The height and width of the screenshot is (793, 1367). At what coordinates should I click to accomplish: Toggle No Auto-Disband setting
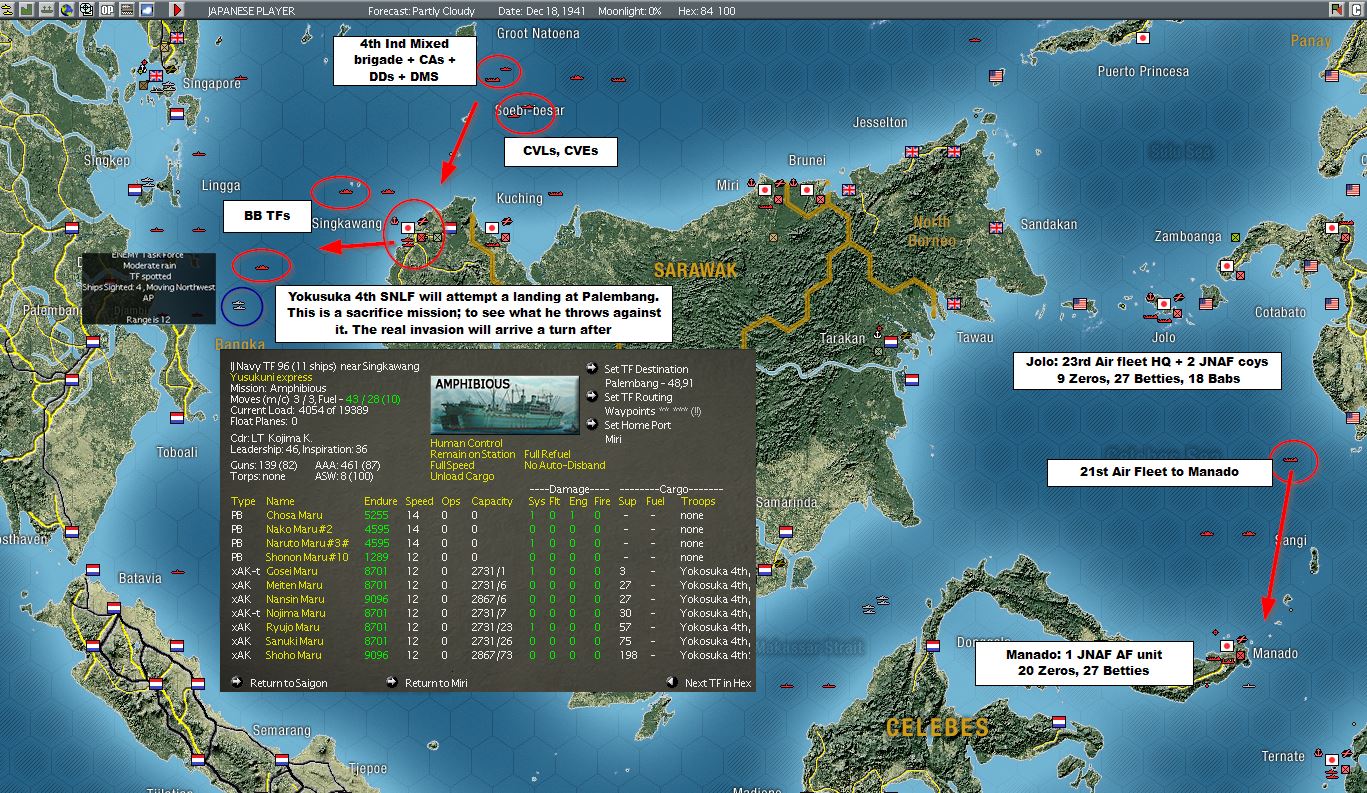click(564, 466)
